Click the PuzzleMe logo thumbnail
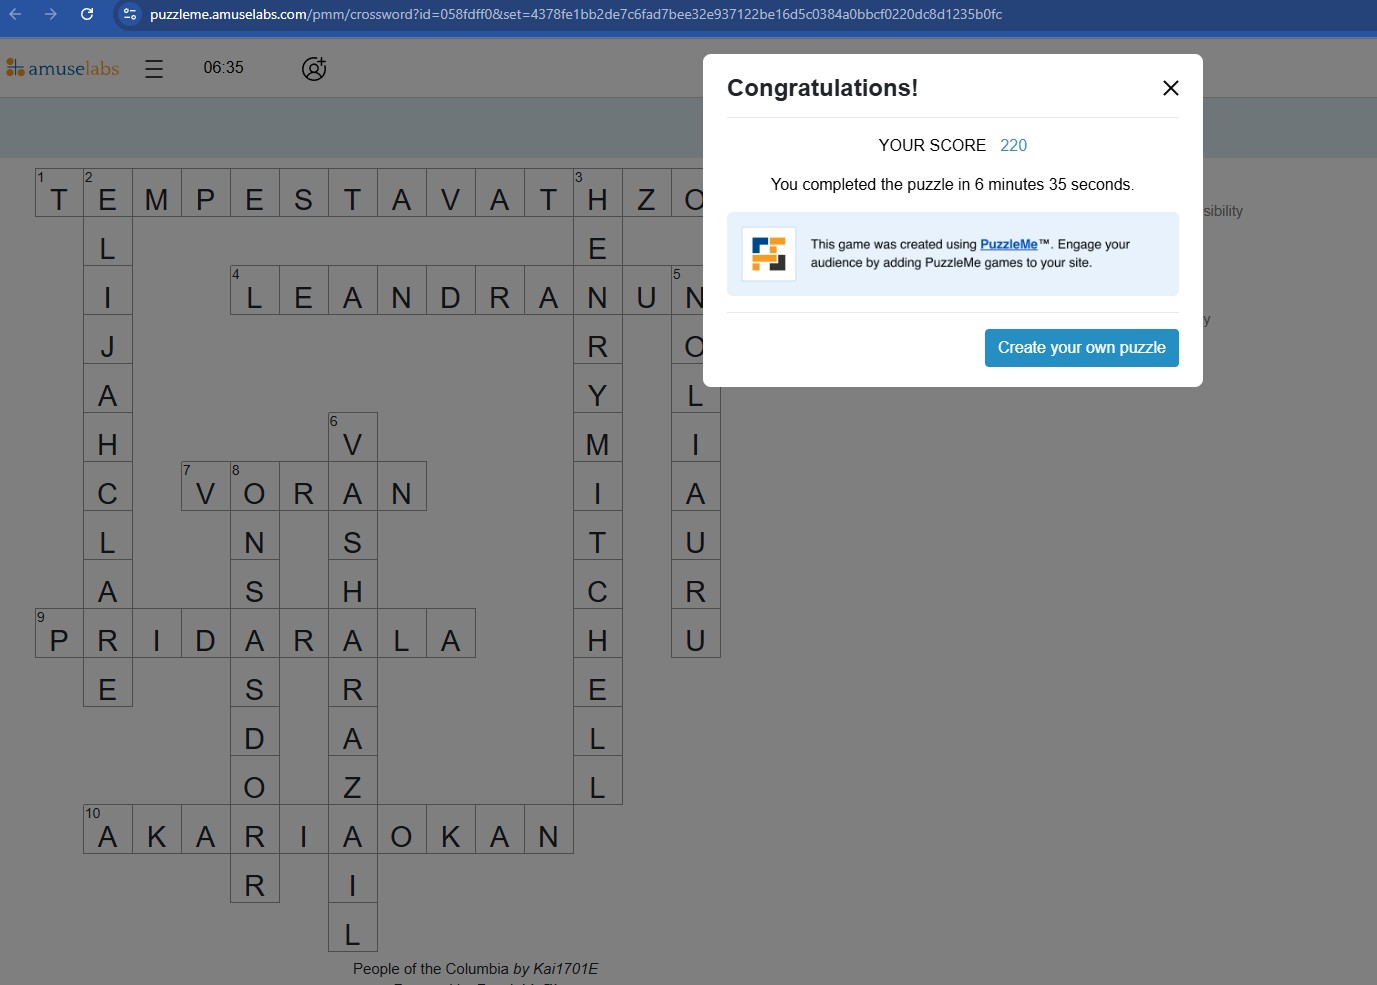The width and height of the screenshot is (1377, 985). [769, 254]
